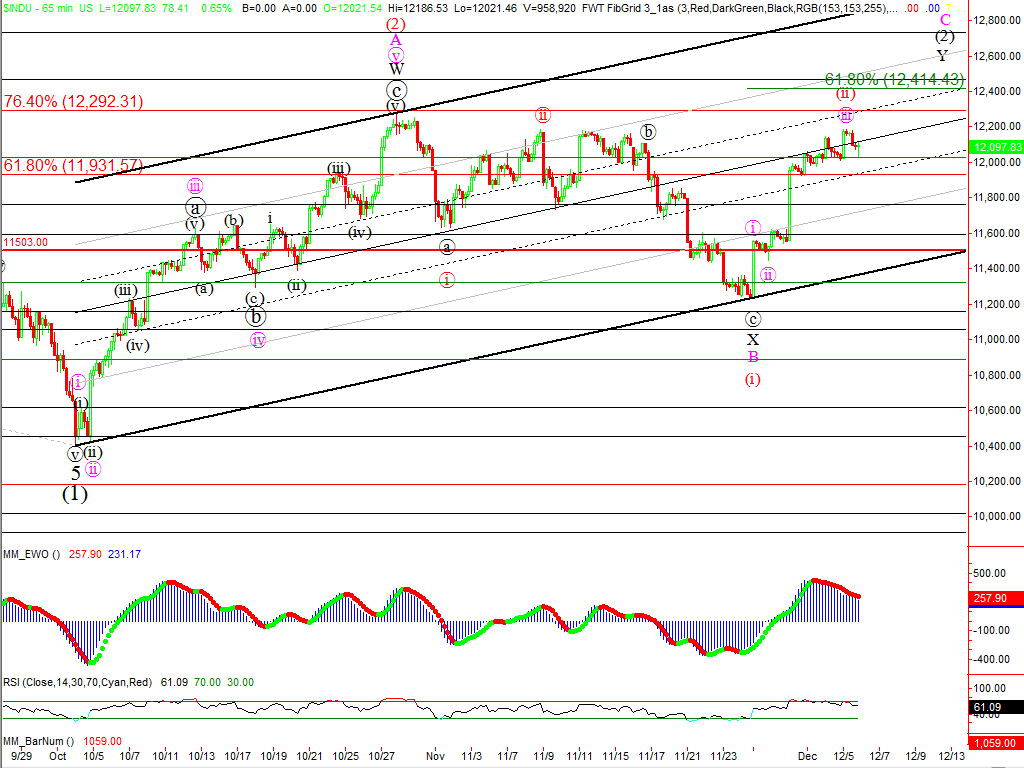Click the $INDU symbol label
This screenshot has height=768, width=1024.
point(19,7)
